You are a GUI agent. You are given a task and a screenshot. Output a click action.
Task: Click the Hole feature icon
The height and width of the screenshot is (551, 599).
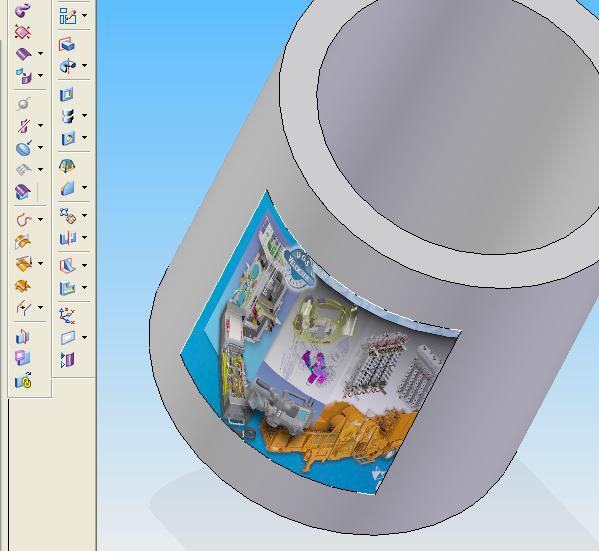click(68, 138)
